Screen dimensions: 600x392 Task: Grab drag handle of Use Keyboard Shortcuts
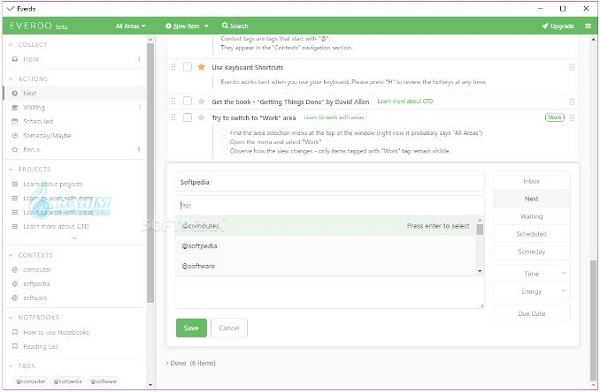(x=173, y=67)
